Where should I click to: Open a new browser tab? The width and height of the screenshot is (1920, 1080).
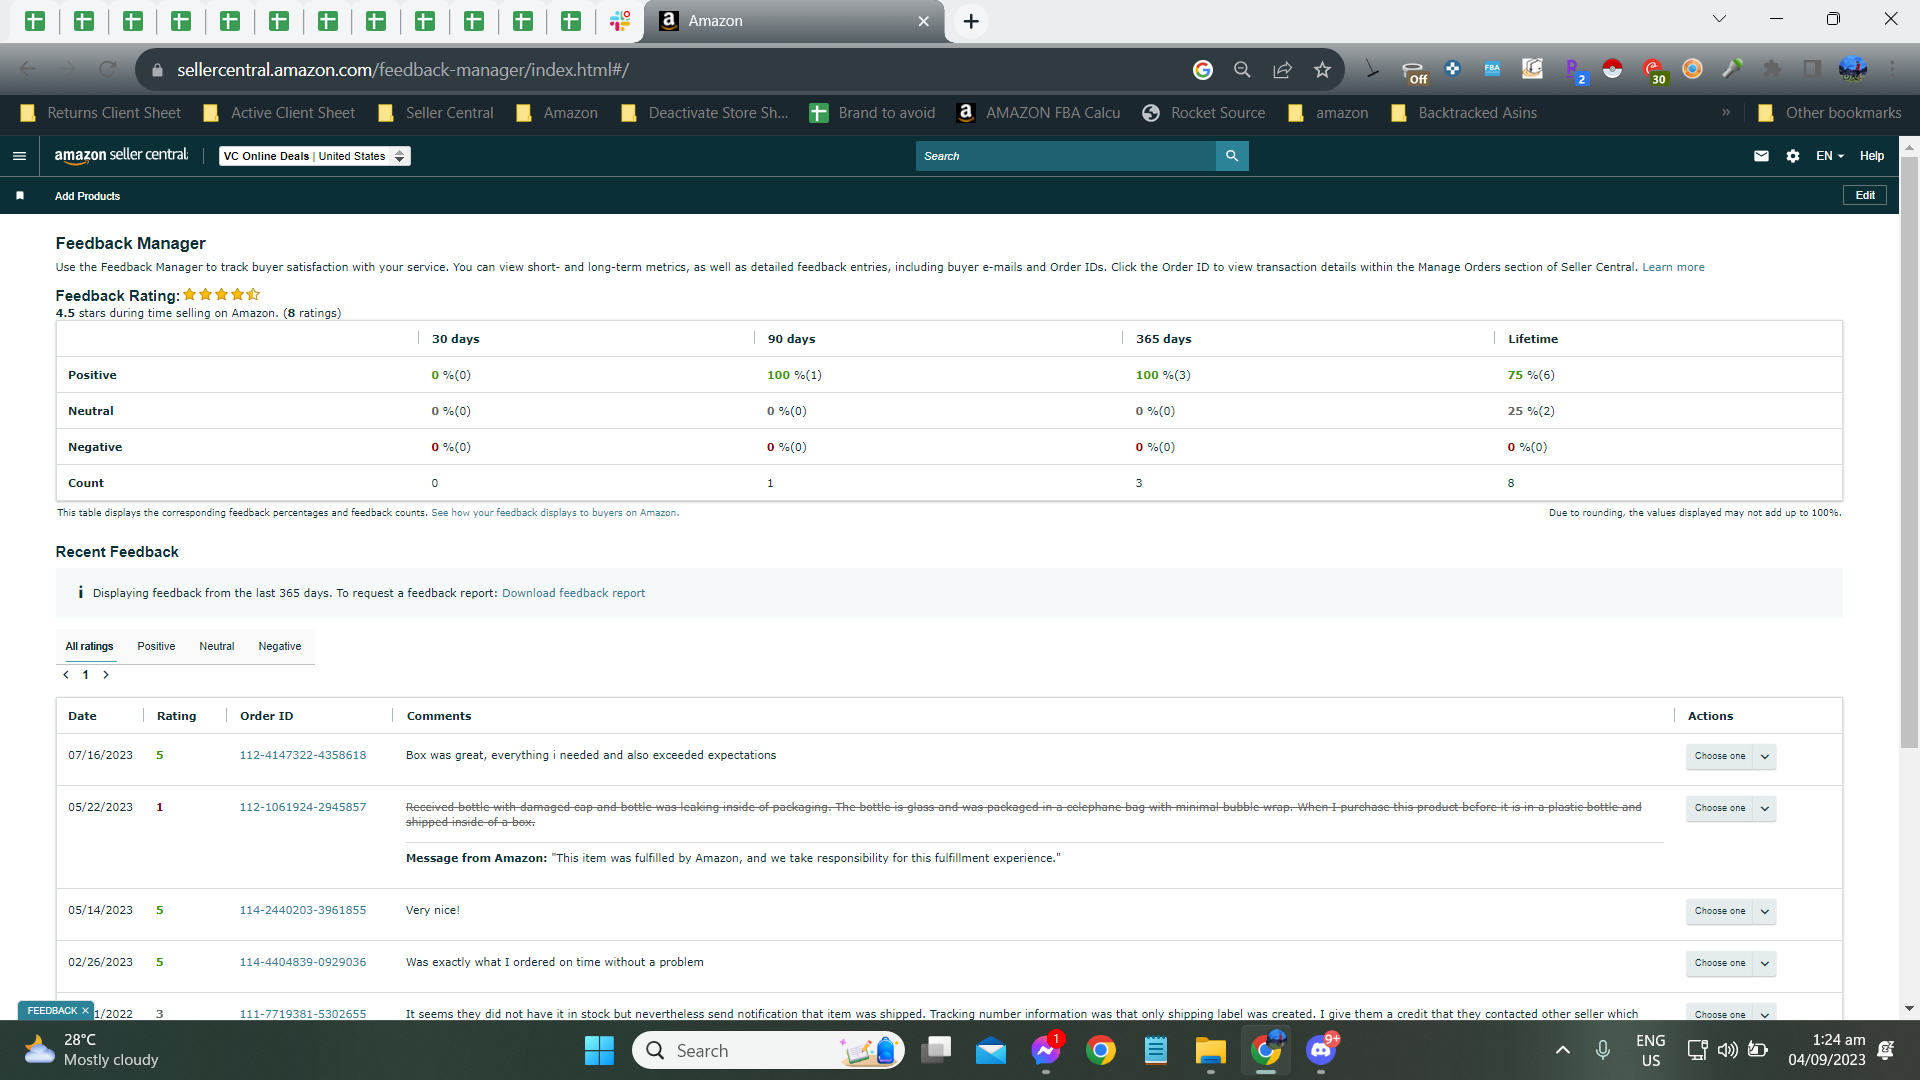tap(971, 21)
